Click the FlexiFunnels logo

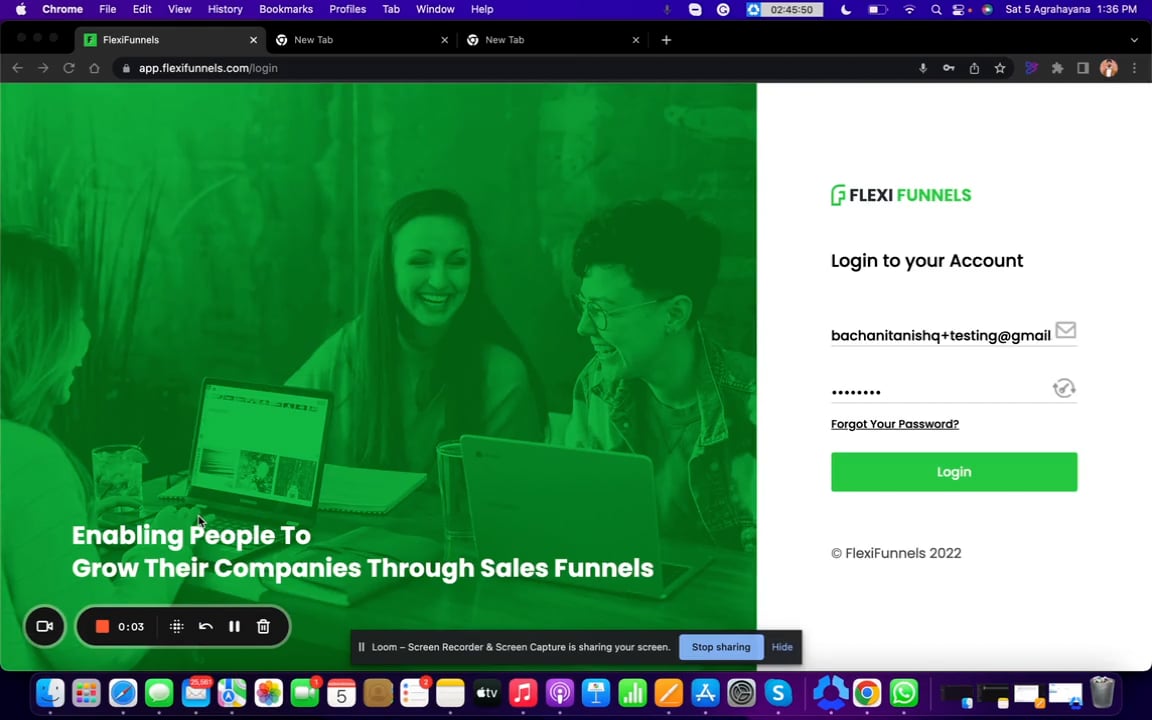pyautogui.click(x=901, y=195)
